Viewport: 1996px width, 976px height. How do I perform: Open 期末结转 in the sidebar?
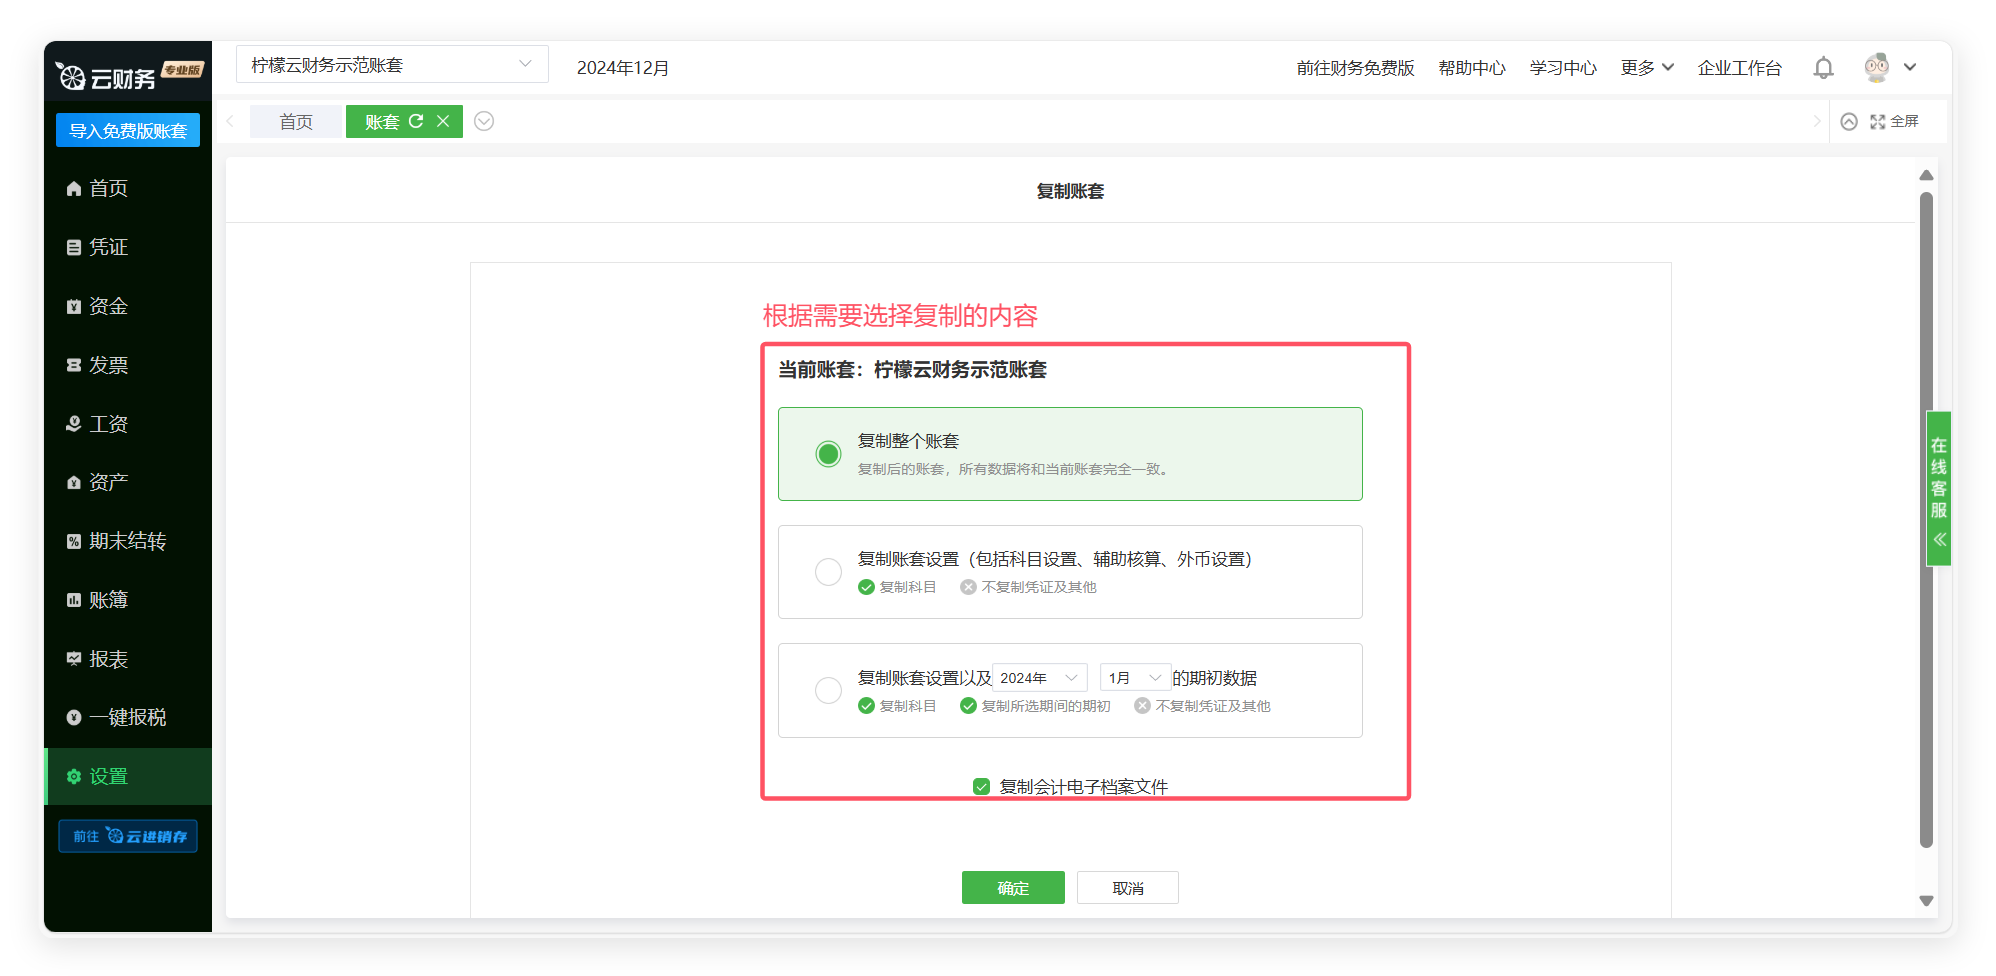pyautogui.click(x=127, y=541)
